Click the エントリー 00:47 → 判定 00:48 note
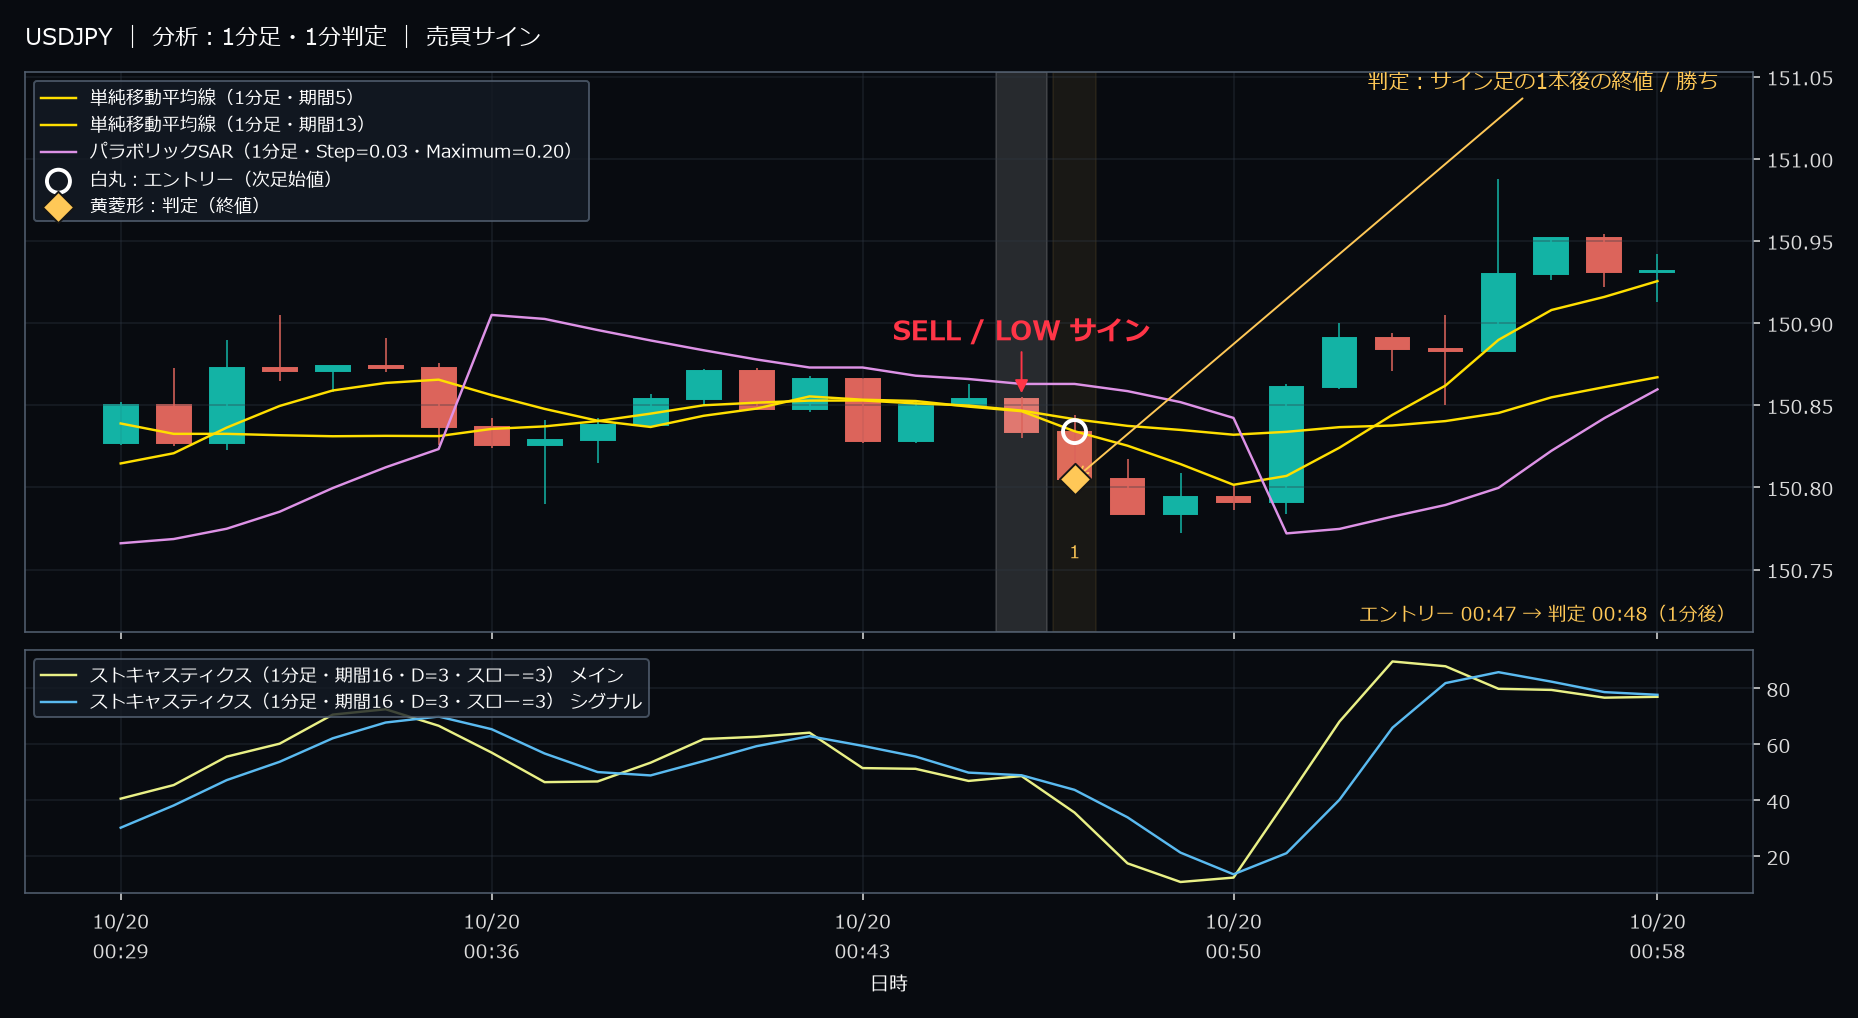 point(1542,613)
